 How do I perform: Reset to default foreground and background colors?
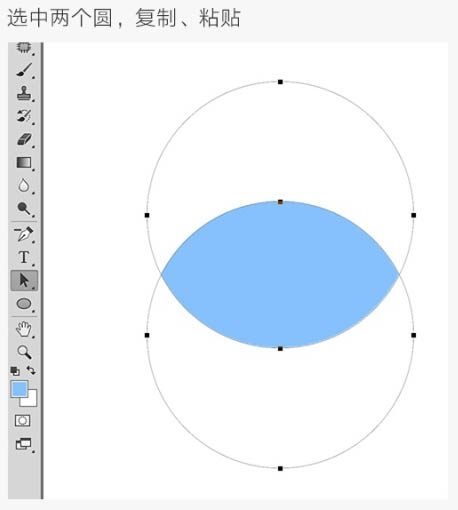tap(15, 371)
